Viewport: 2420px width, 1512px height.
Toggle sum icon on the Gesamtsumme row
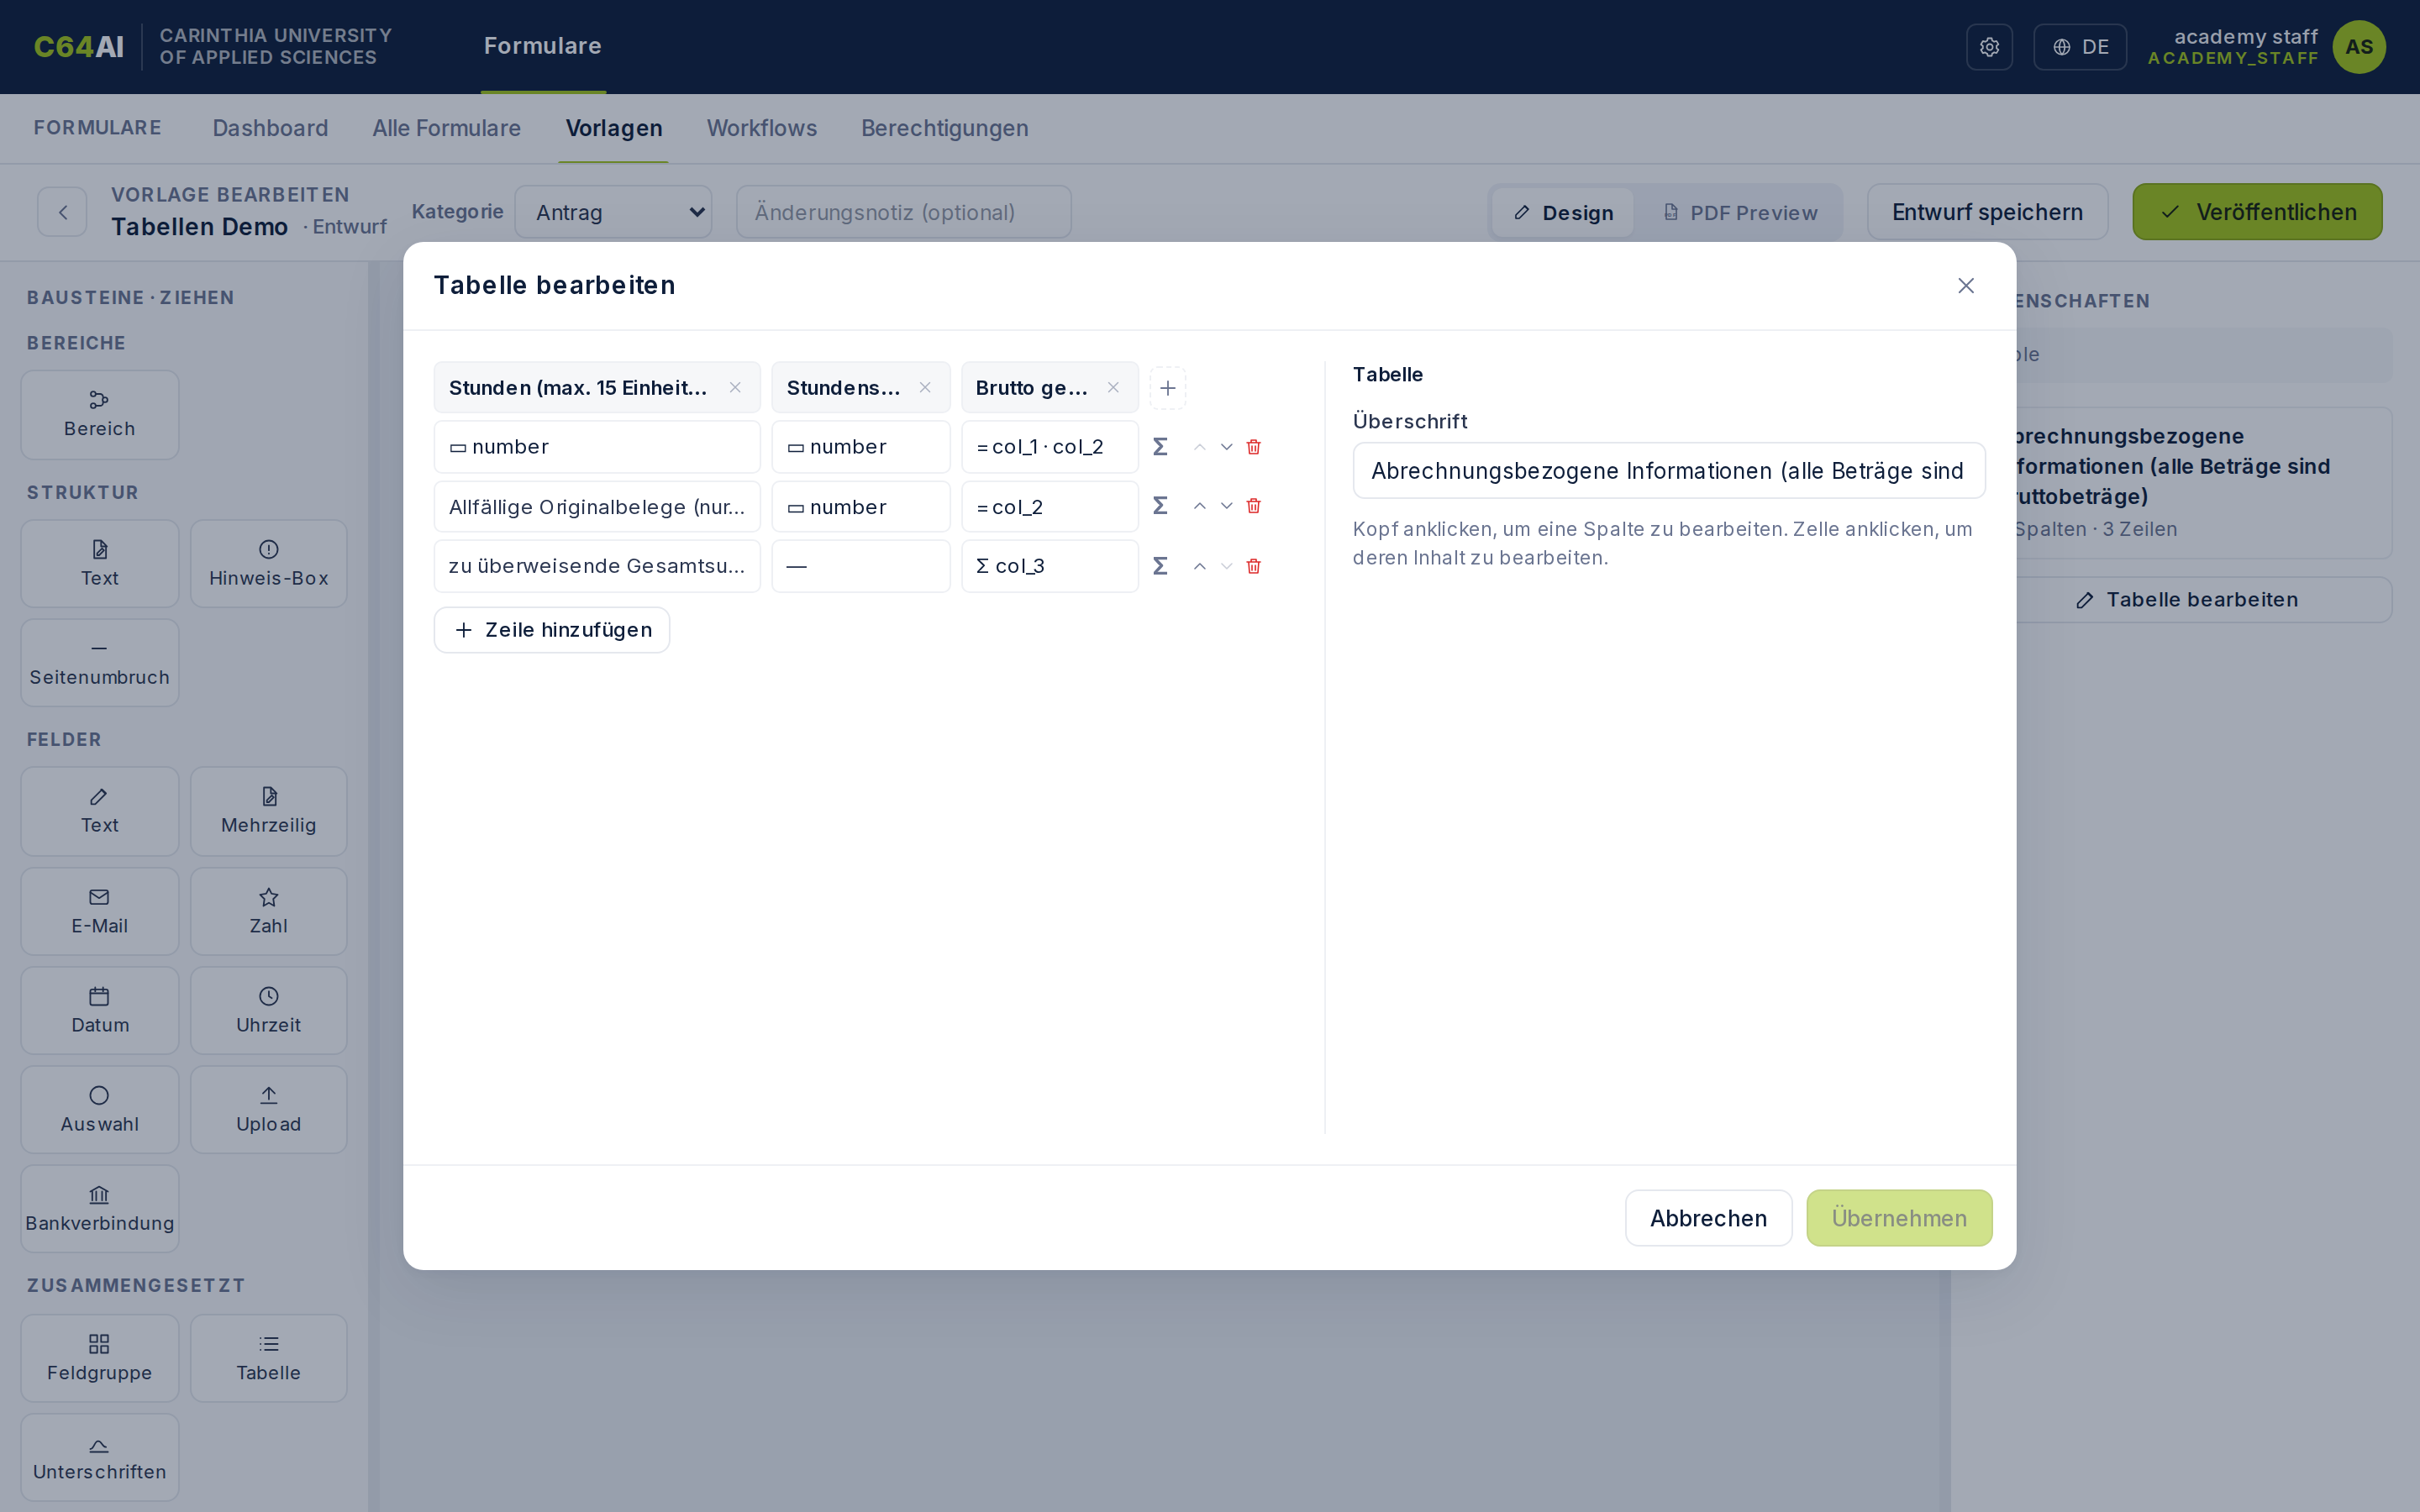click(x=1160, y=566)
